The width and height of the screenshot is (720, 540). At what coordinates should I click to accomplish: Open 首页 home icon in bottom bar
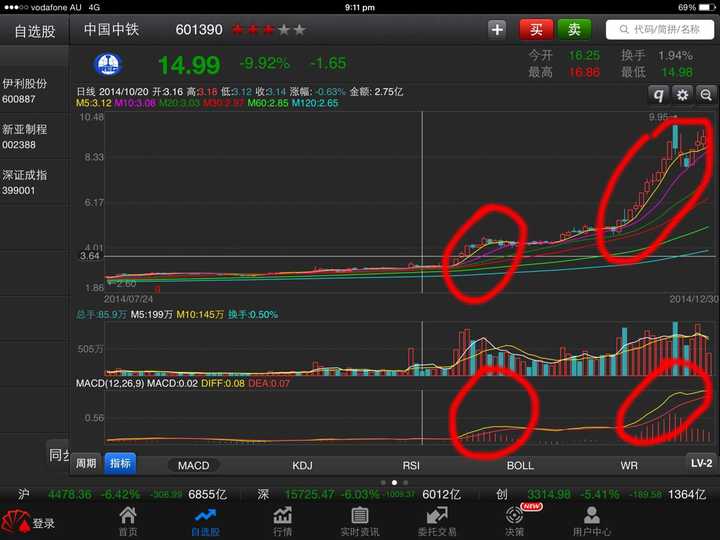(128, 522)
